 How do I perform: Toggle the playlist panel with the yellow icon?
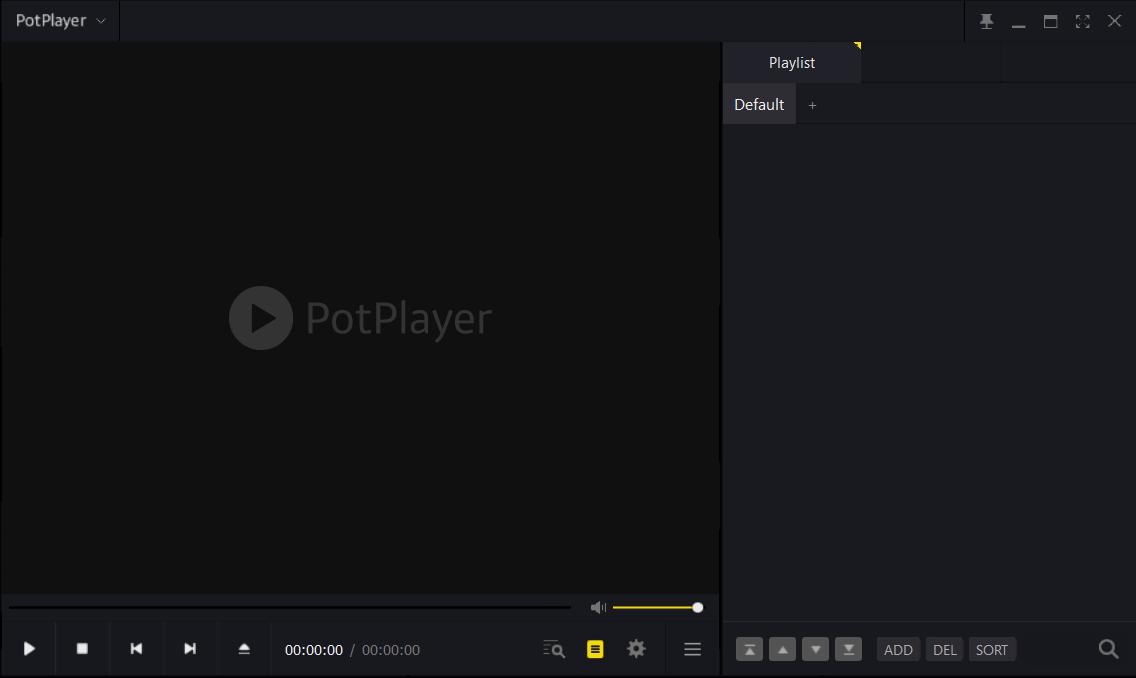[x=595, y=649]
